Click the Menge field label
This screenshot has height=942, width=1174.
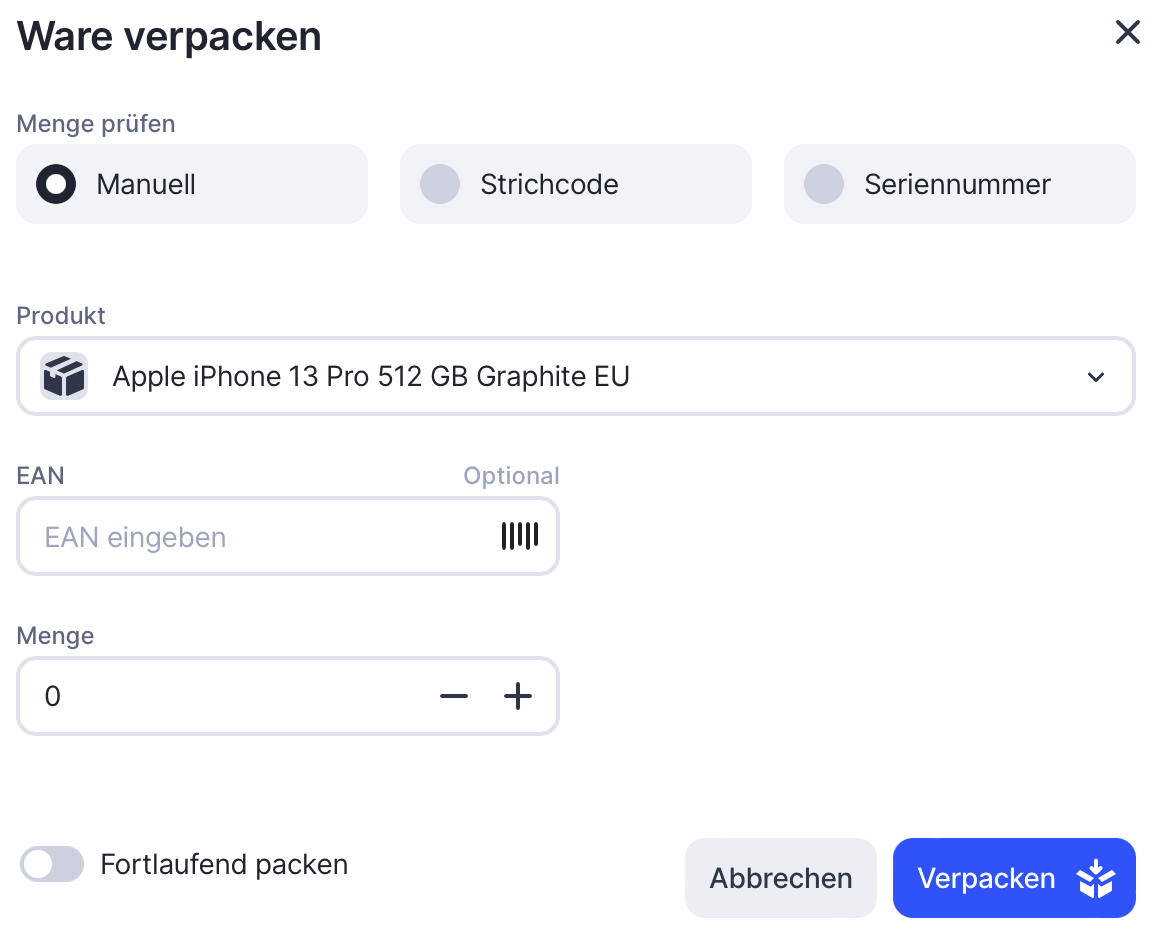click(x=56, y=635)
